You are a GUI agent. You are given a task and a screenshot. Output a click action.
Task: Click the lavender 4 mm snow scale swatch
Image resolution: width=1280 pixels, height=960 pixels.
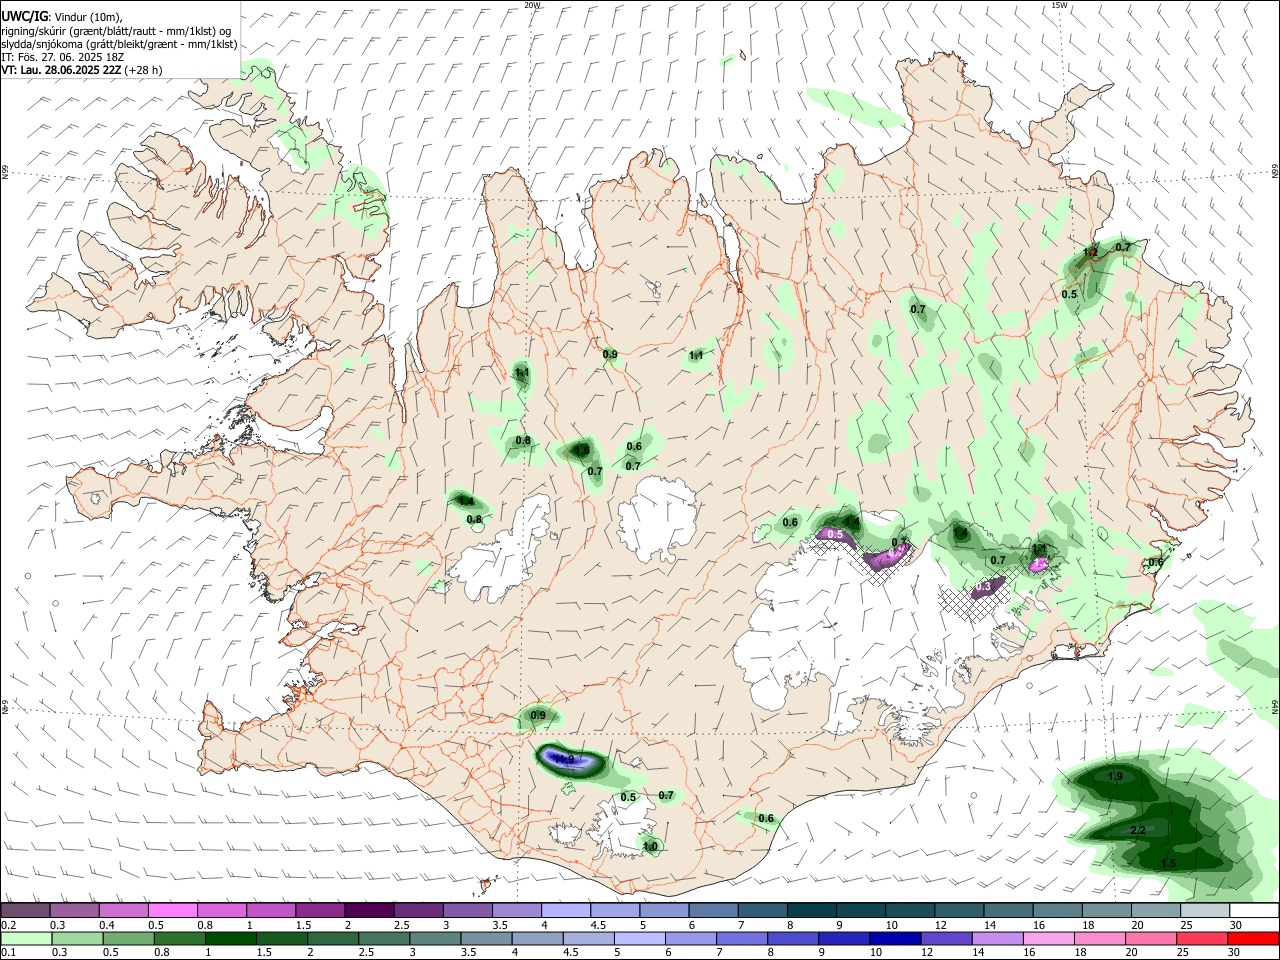(x=565, y=911)
